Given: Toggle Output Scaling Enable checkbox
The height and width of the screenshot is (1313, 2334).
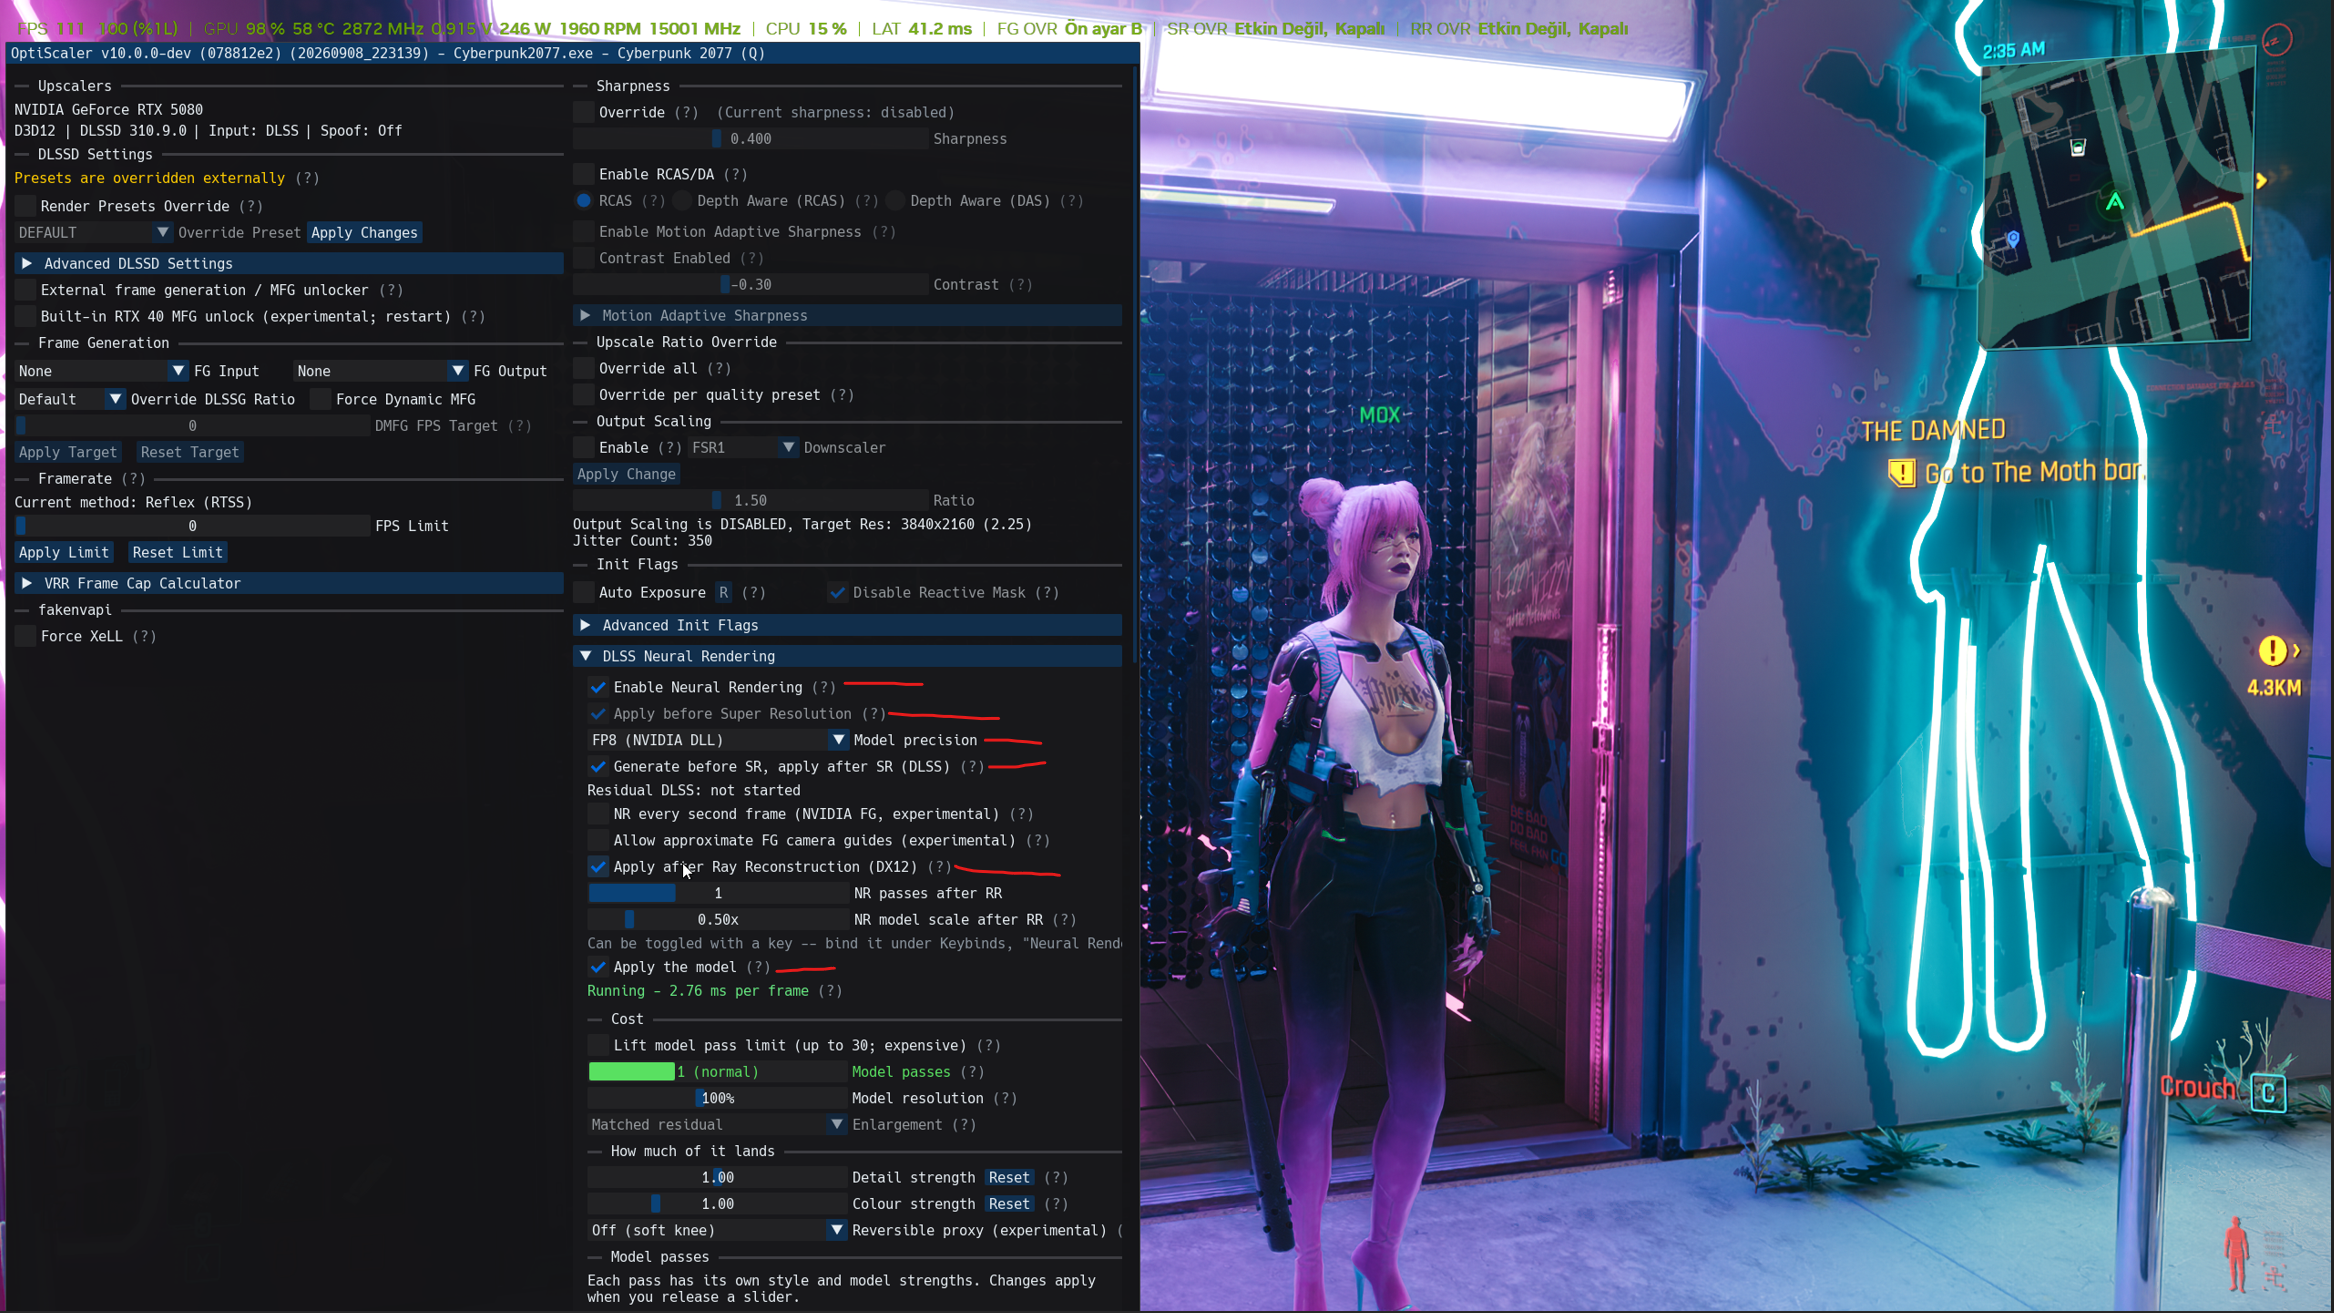Looking at the screenshot, I should pos(584,447).
